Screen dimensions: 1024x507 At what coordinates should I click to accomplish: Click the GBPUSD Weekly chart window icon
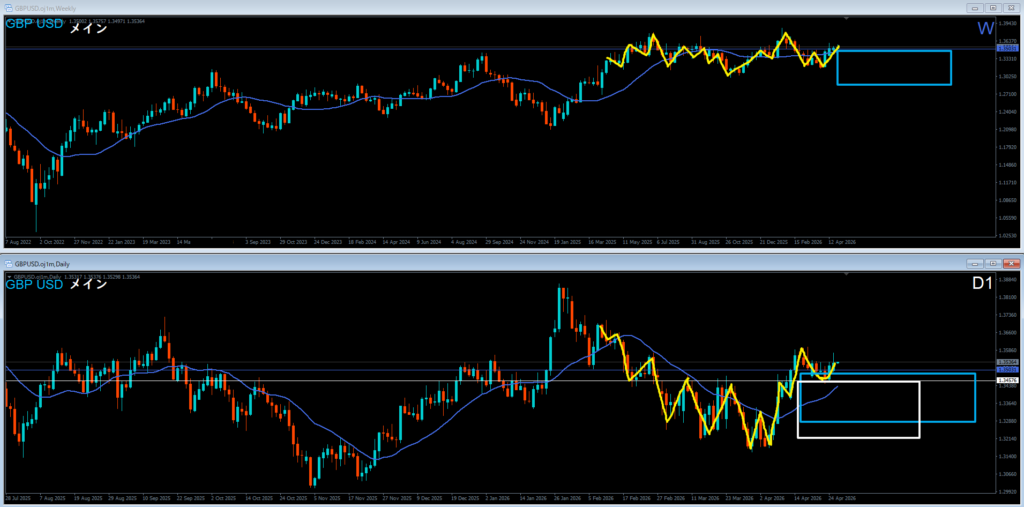coord(9,10)
